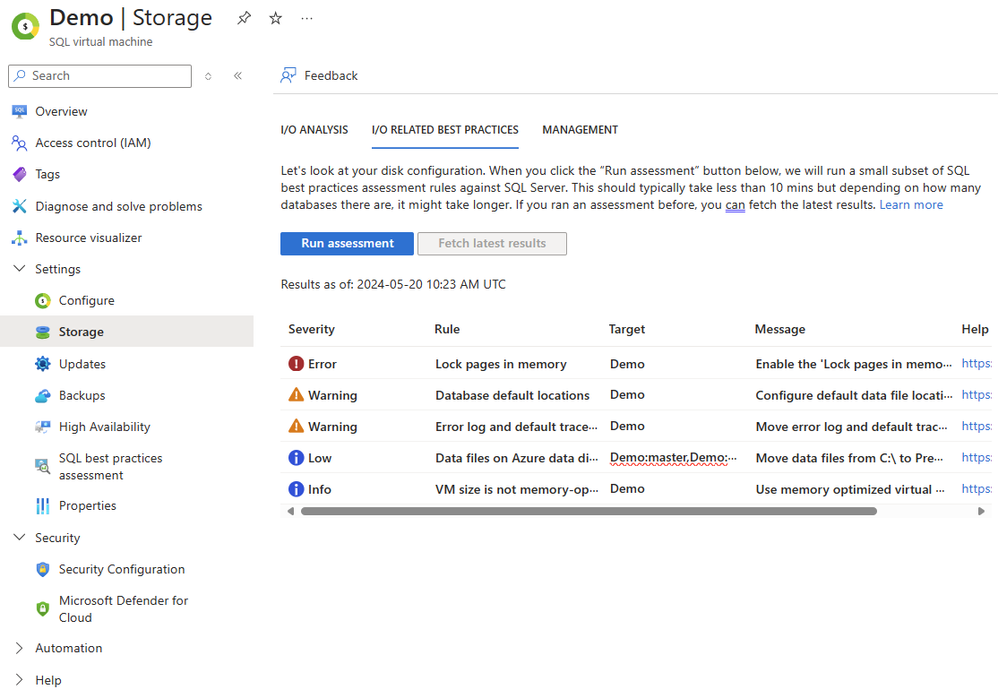Click the Feedback button
This screenshot has height=699, width=998.
pyautogui.click(x=320, y=76)
